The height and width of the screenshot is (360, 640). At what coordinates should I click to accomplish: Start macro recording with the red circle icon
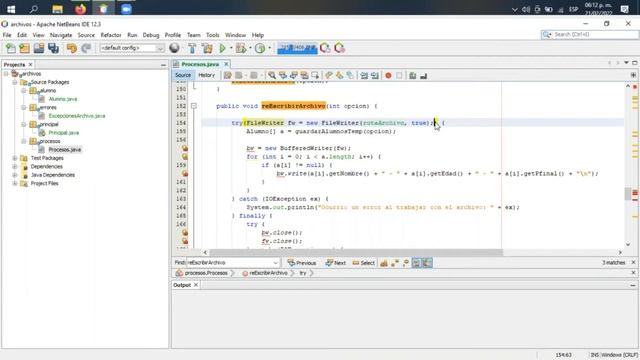point(388,76)
